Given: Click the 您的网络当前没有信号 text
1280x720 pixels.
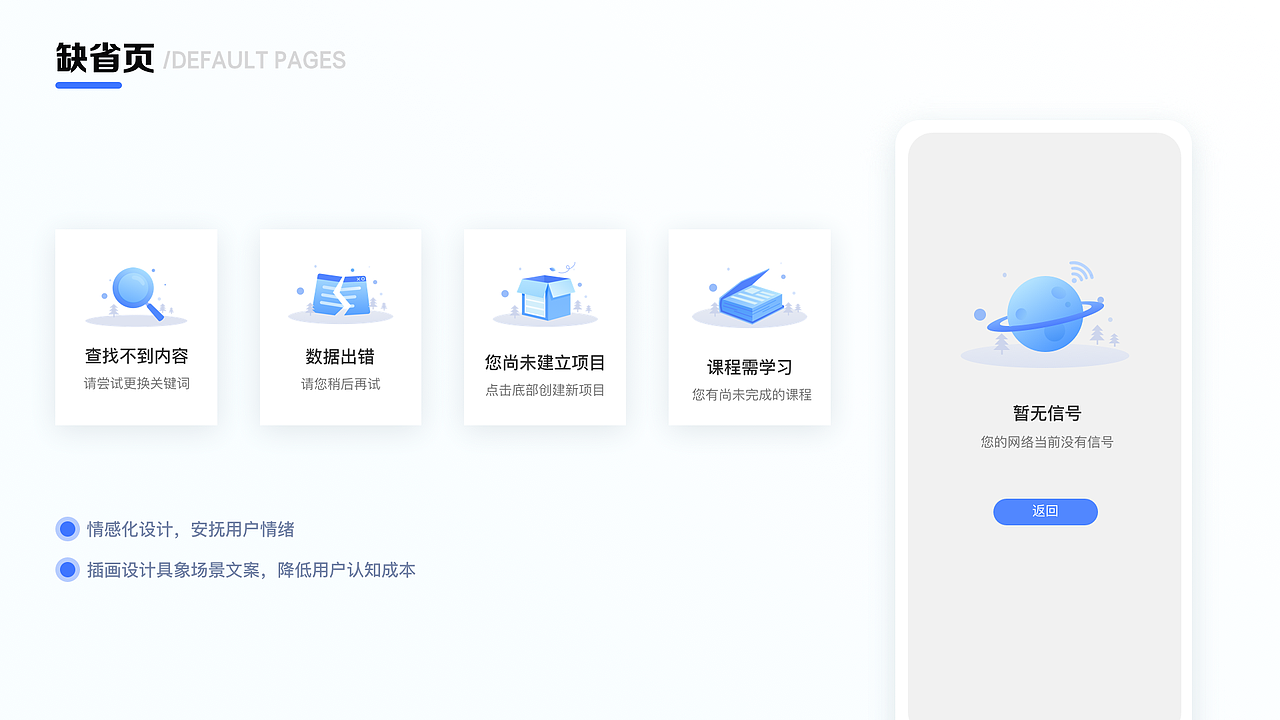Looking at the screenshot, I should (1047, 442).
